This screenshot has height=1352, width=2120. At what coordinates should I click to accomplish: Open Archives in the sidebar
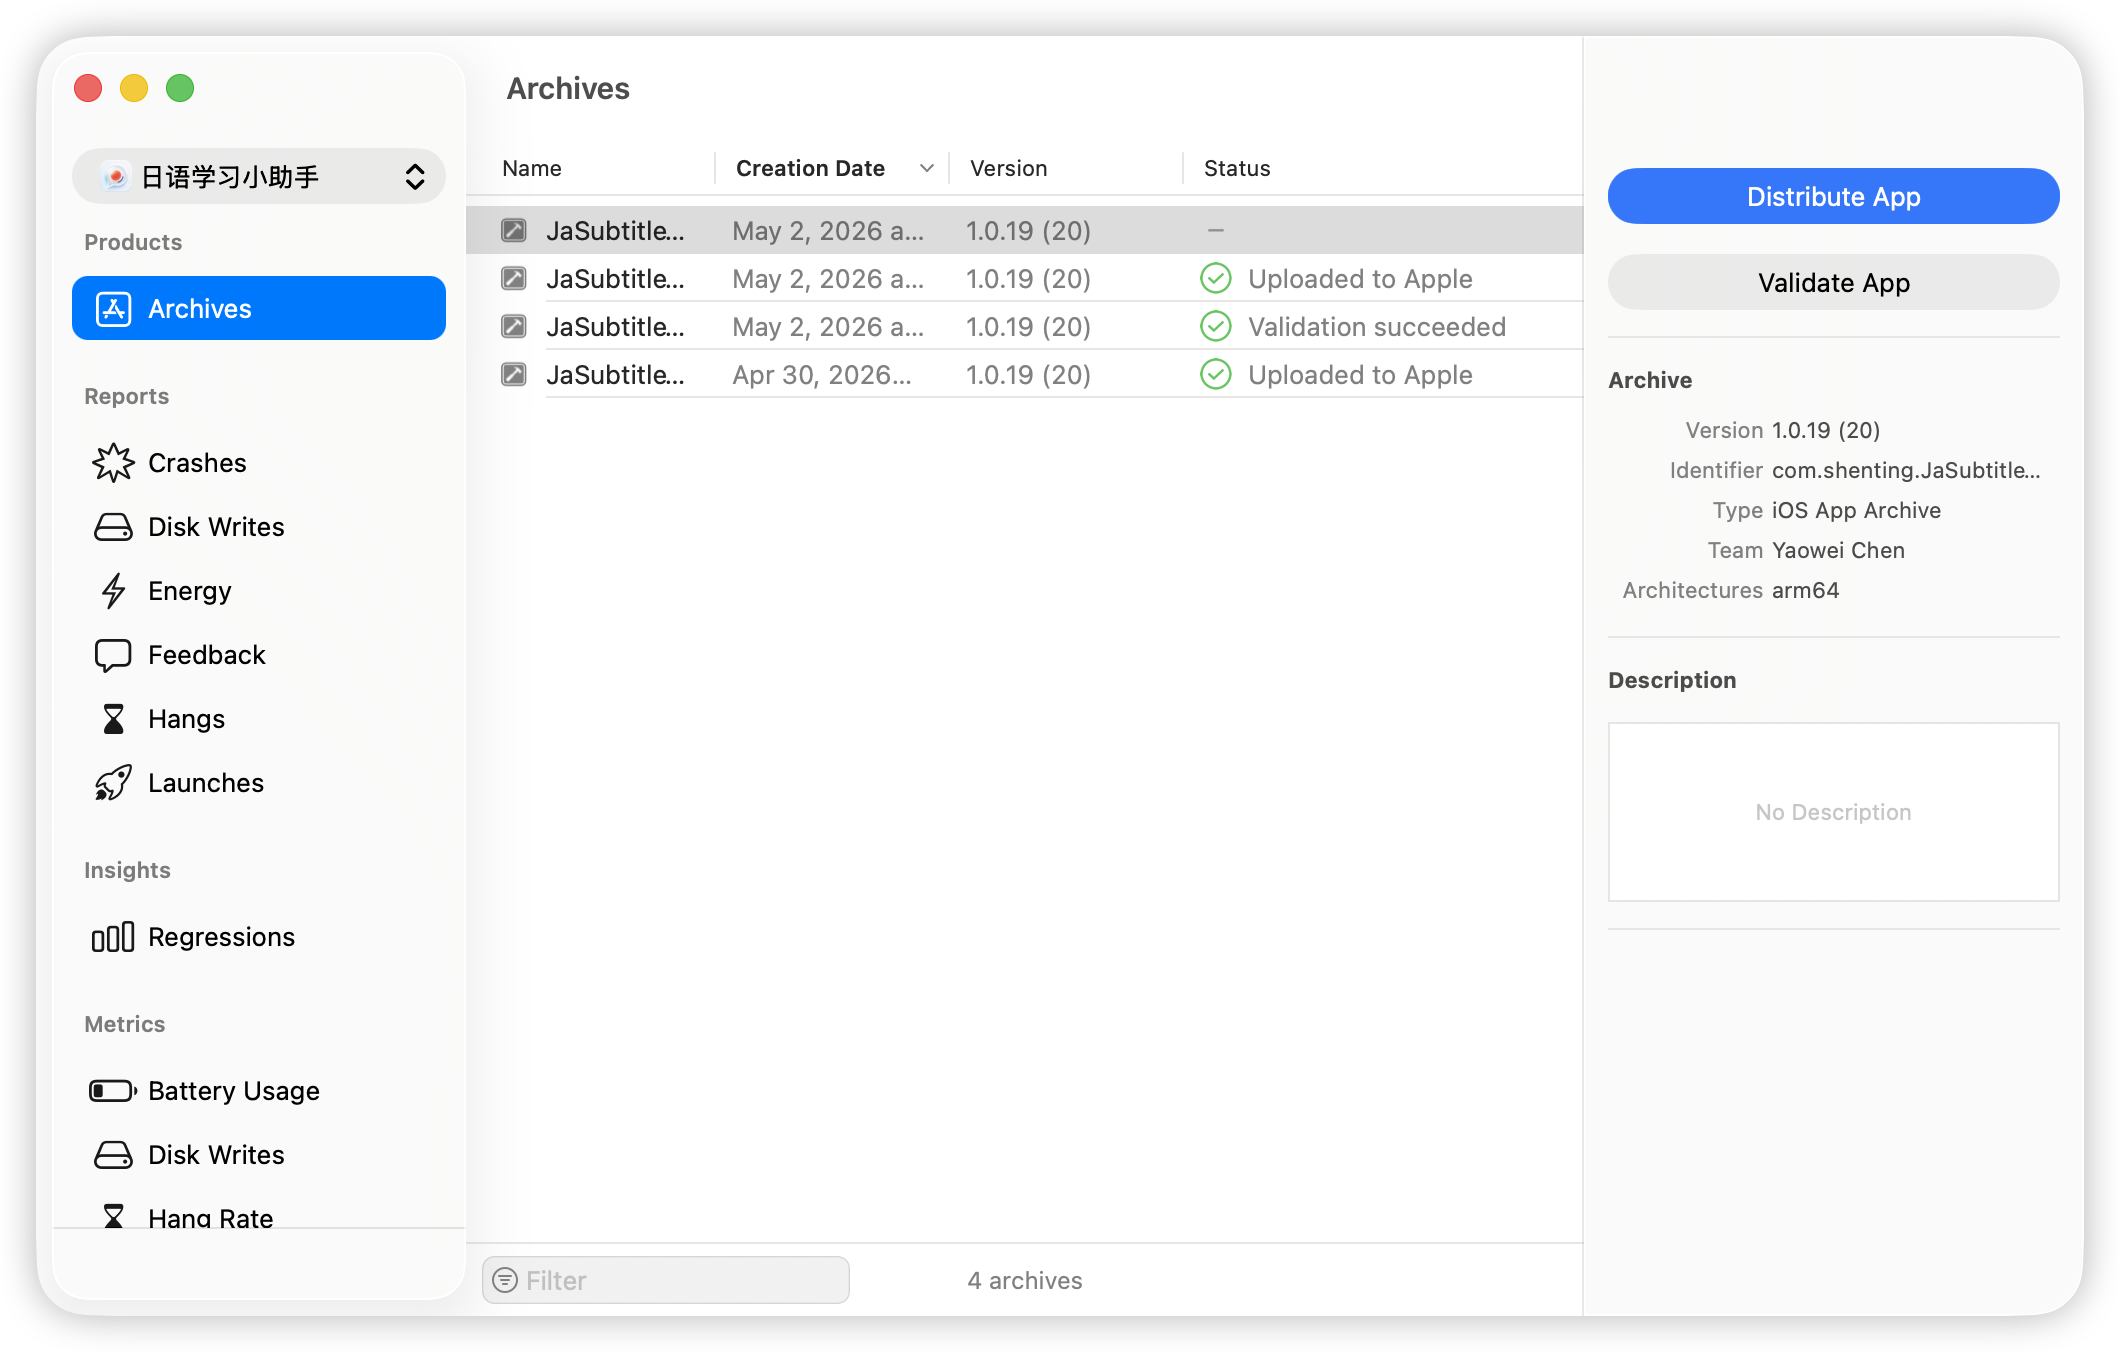(x=259, y=308)
